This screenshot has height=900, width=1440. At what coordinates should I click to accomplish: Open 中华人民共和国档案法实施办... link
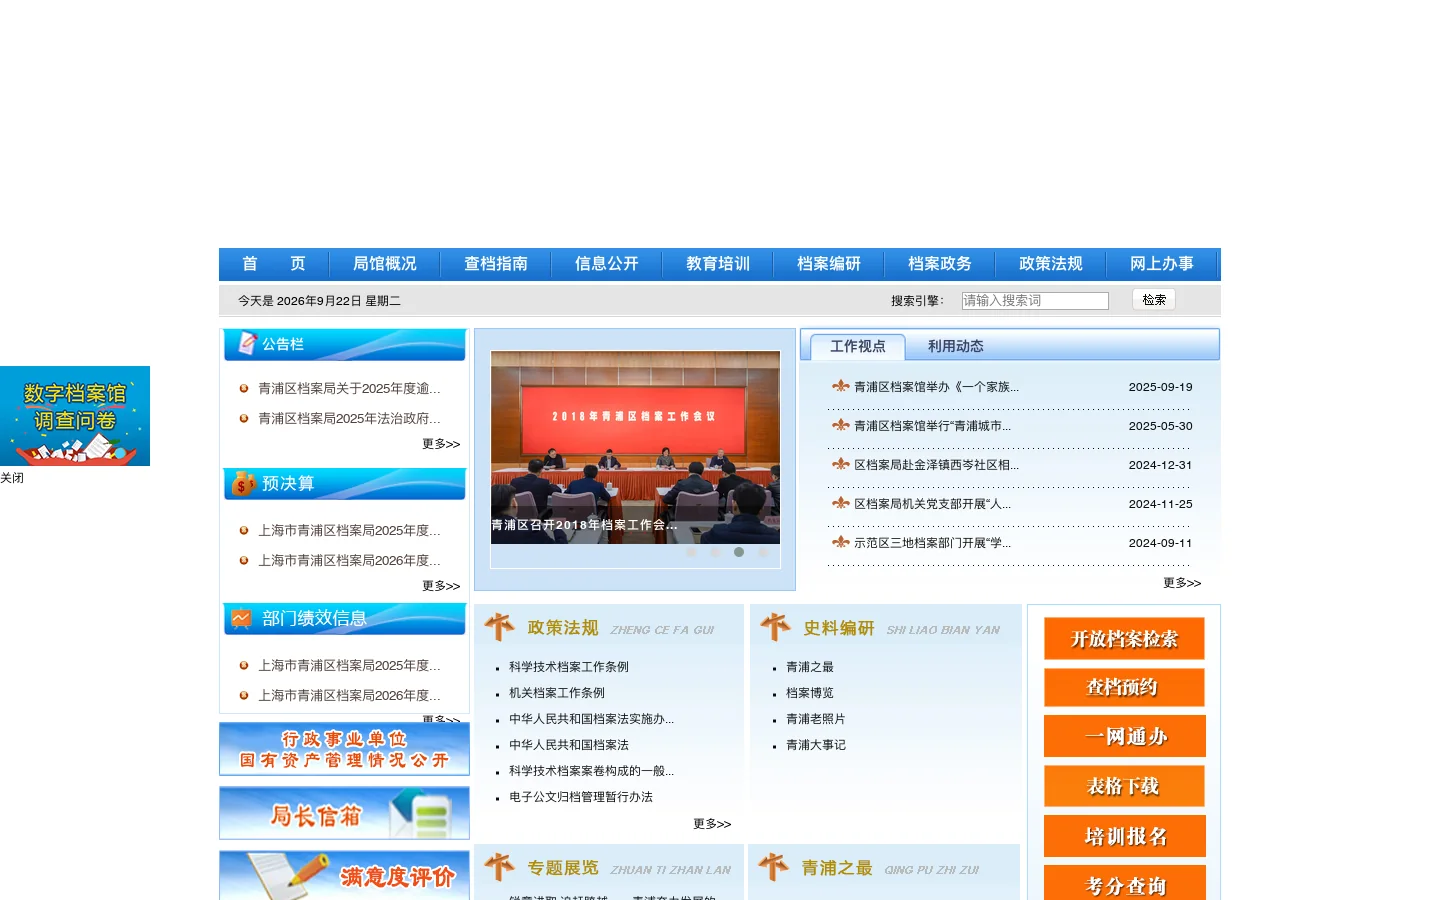(591, 719)
